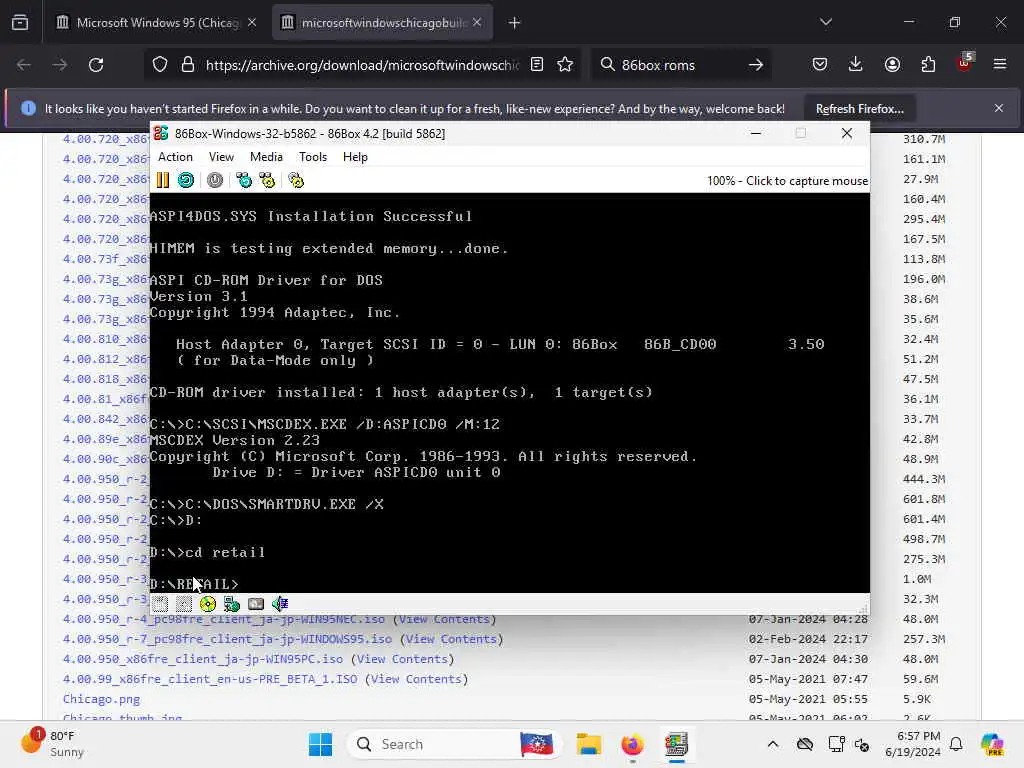The width and height of the screenshot is (1024, 768).
Task: Open the Firefox Downloads panel
Action: 856,65
